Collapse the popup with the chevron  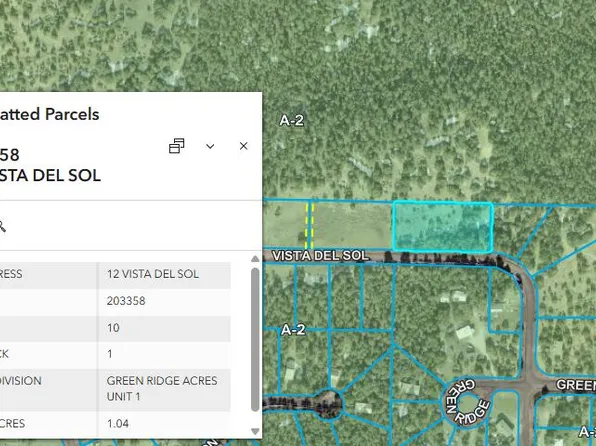click(x=210, y=146)
